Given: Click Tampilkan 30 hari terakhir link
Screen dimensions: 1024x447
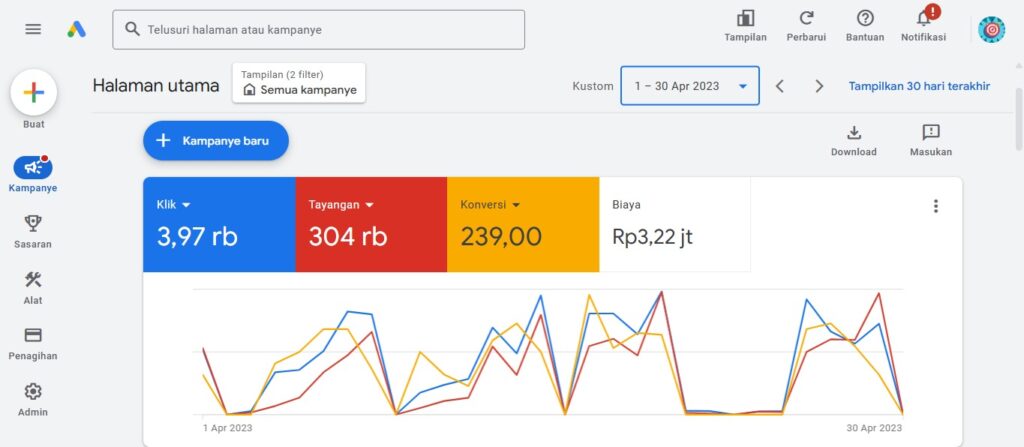Looking at the screenshot, I should 919,86.
